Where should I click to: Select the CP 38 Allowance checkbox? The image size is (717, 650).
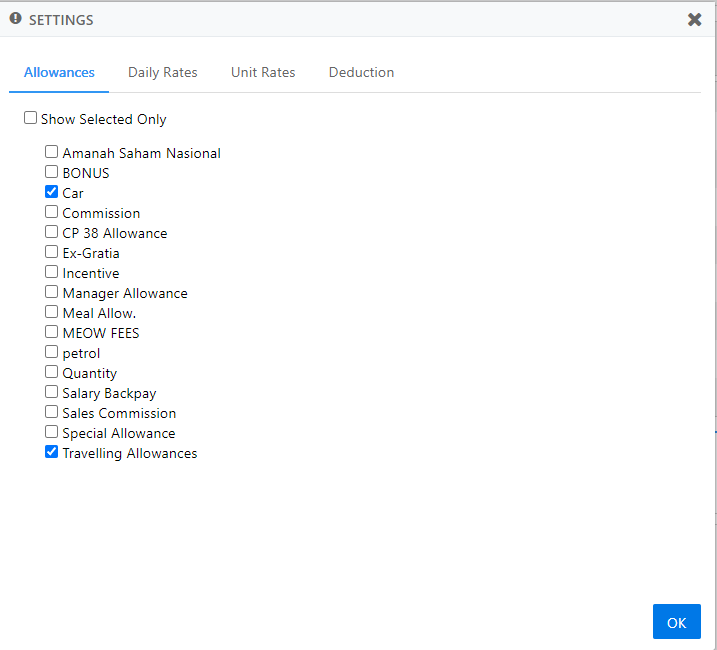click(51, 232)
